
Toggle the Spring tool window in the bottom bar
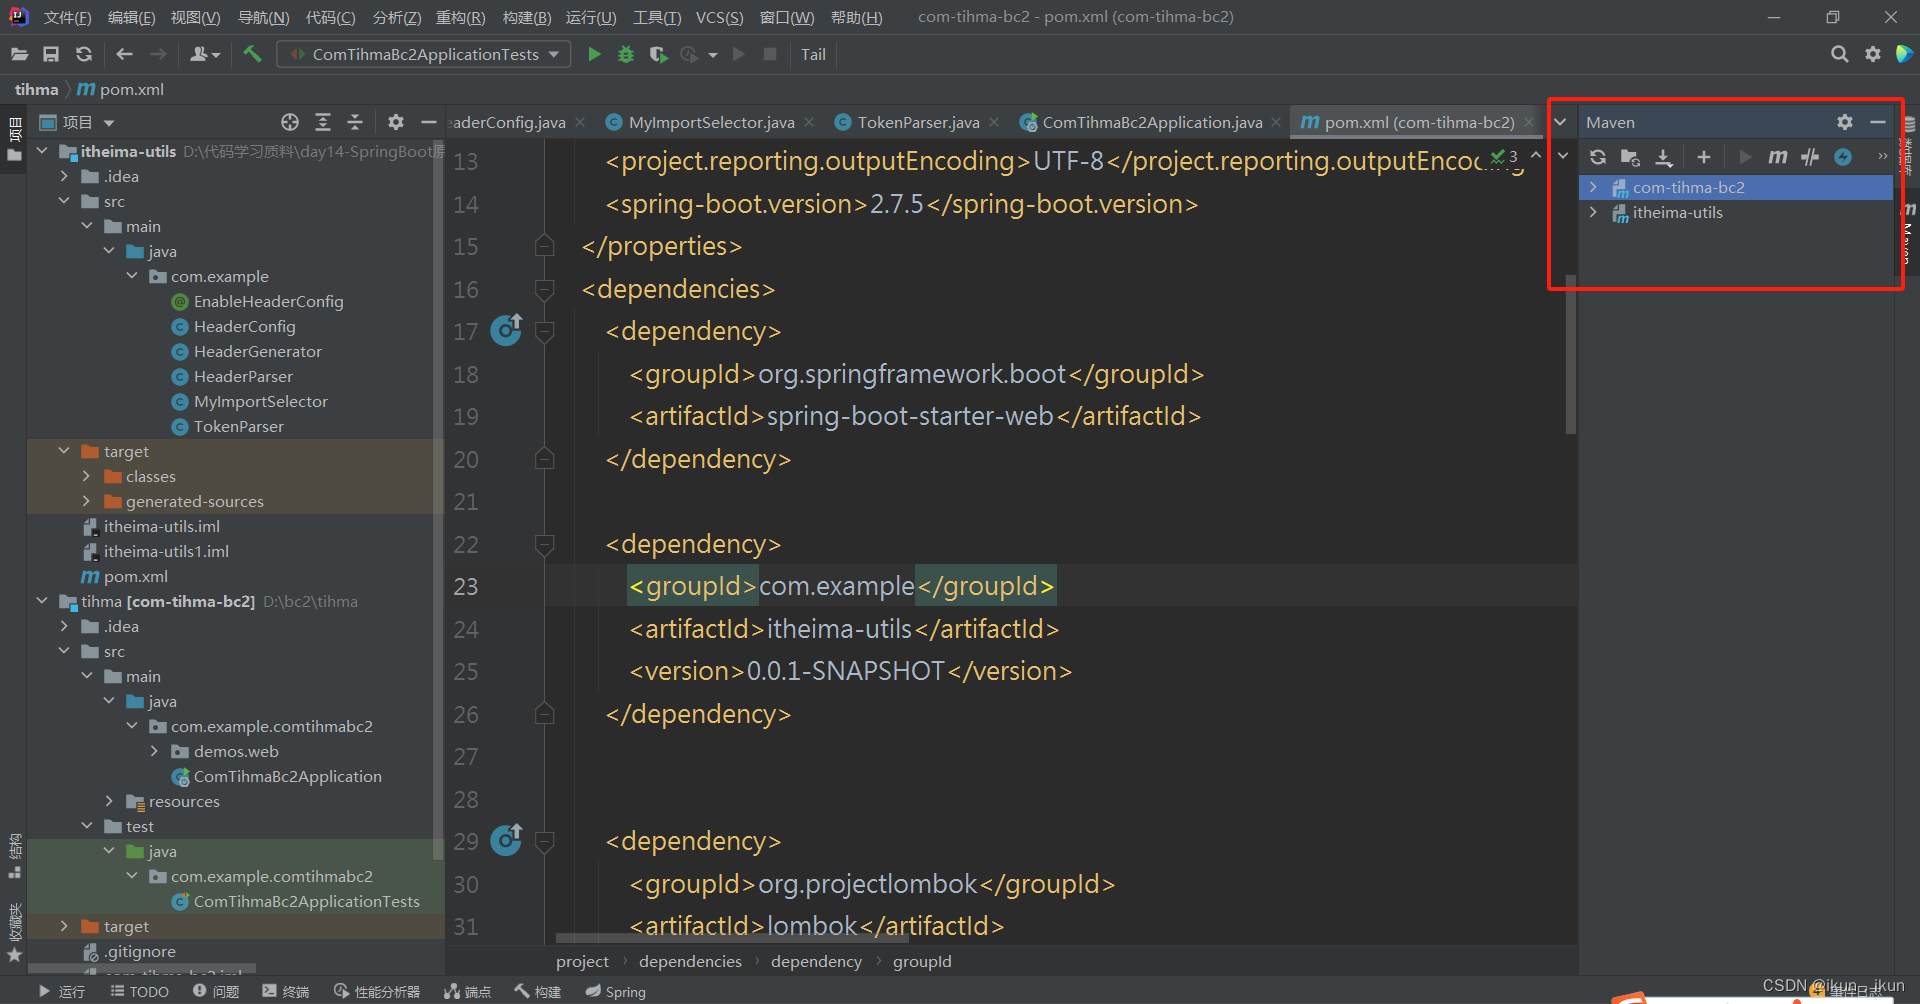click(x=616, y=991)
